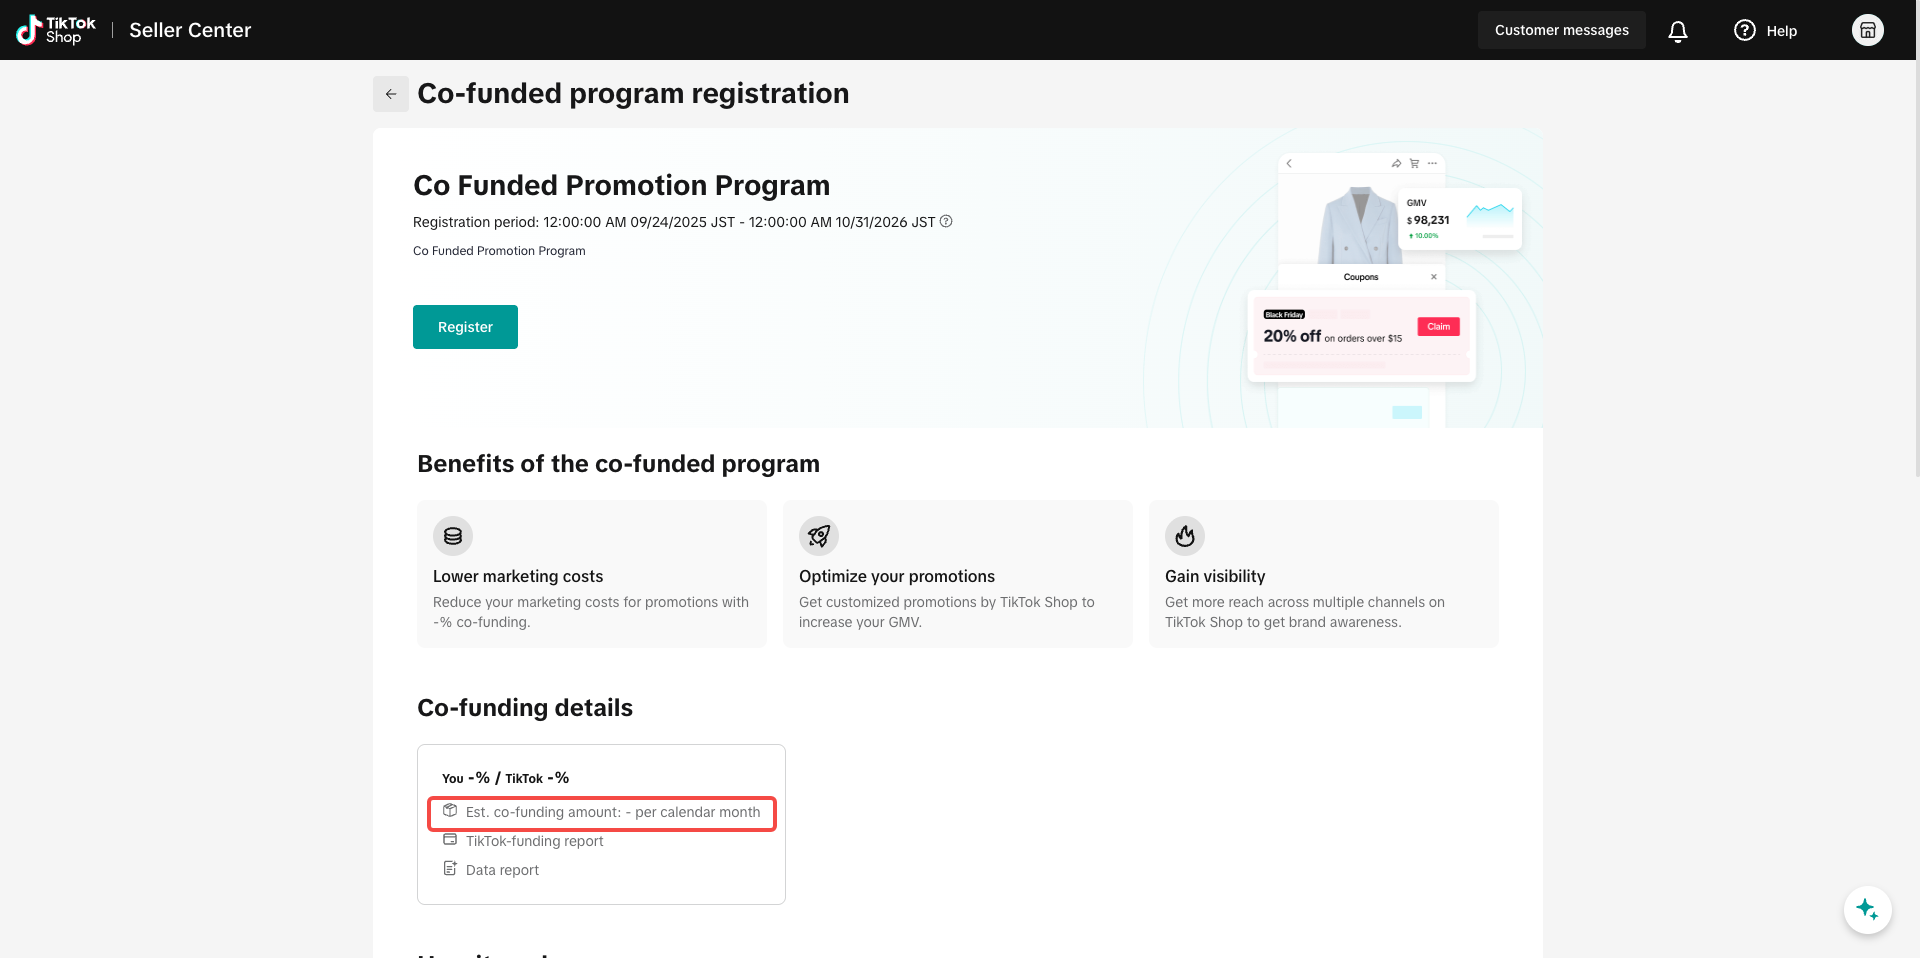Click the registration period info icon
Viewport: 1920px width, 958px height.
tap(946, 221)
